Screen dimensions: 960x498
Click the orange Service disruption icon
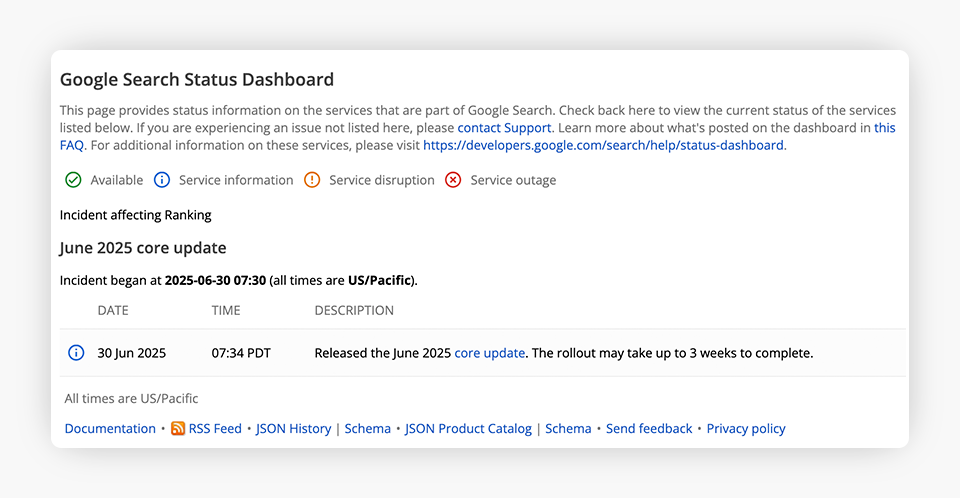[x=312, y=180]
